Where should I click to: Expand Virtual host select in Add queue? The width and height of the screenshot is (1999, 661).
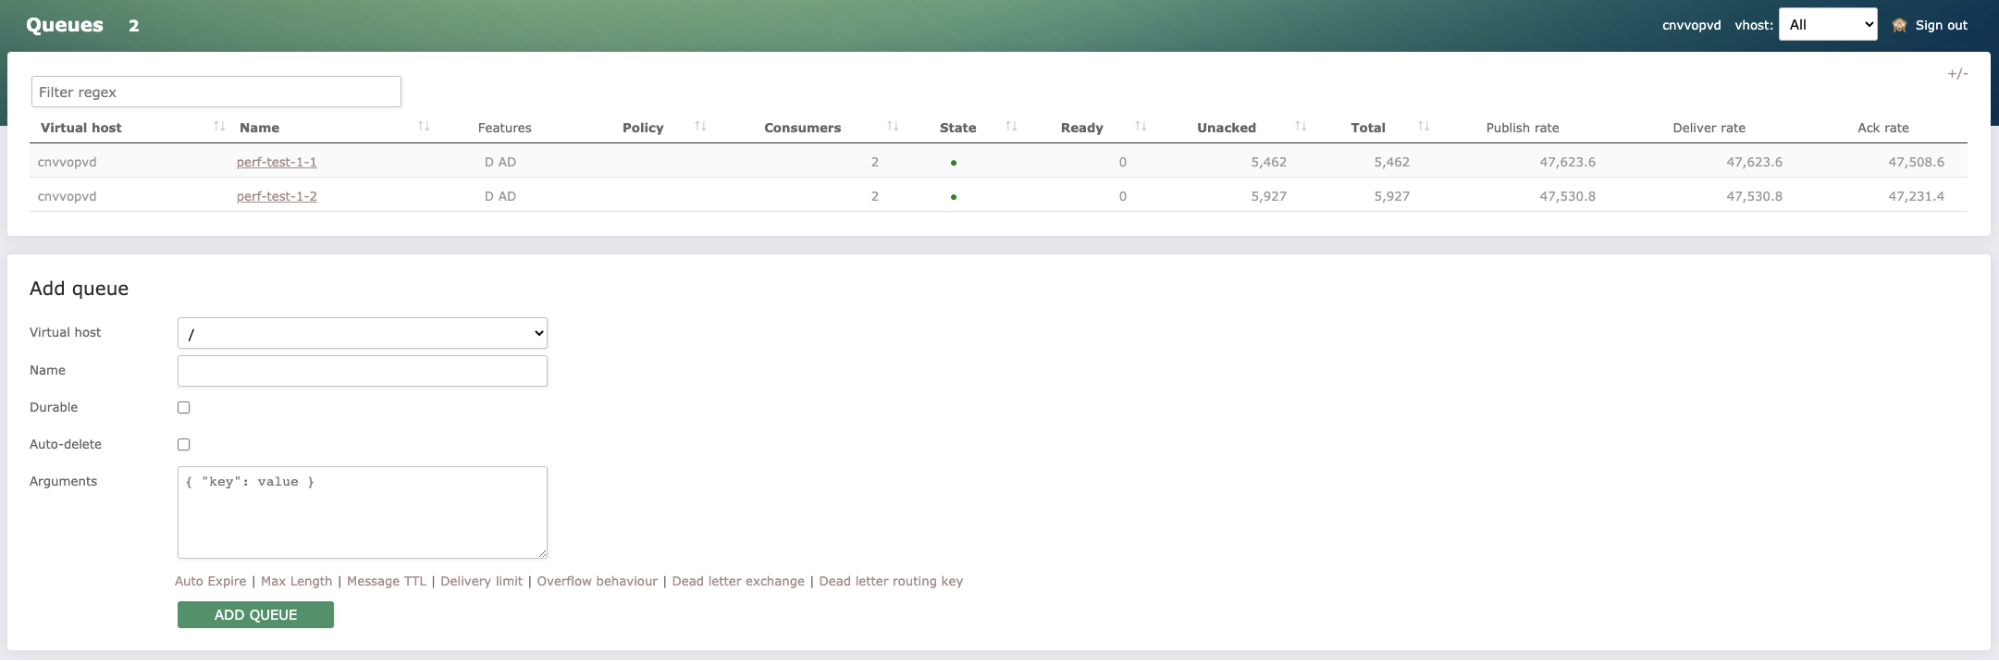(362, 333)
